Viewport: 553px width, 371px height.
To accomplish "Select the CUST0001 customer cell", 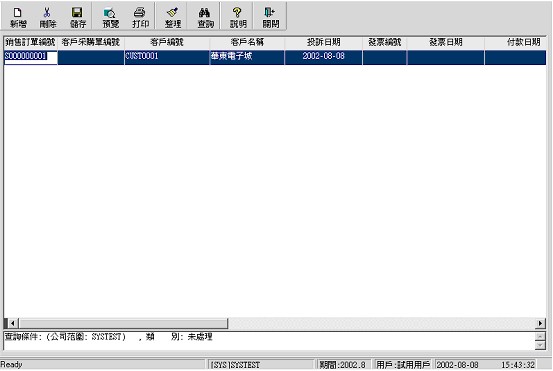I will [167, 57].
